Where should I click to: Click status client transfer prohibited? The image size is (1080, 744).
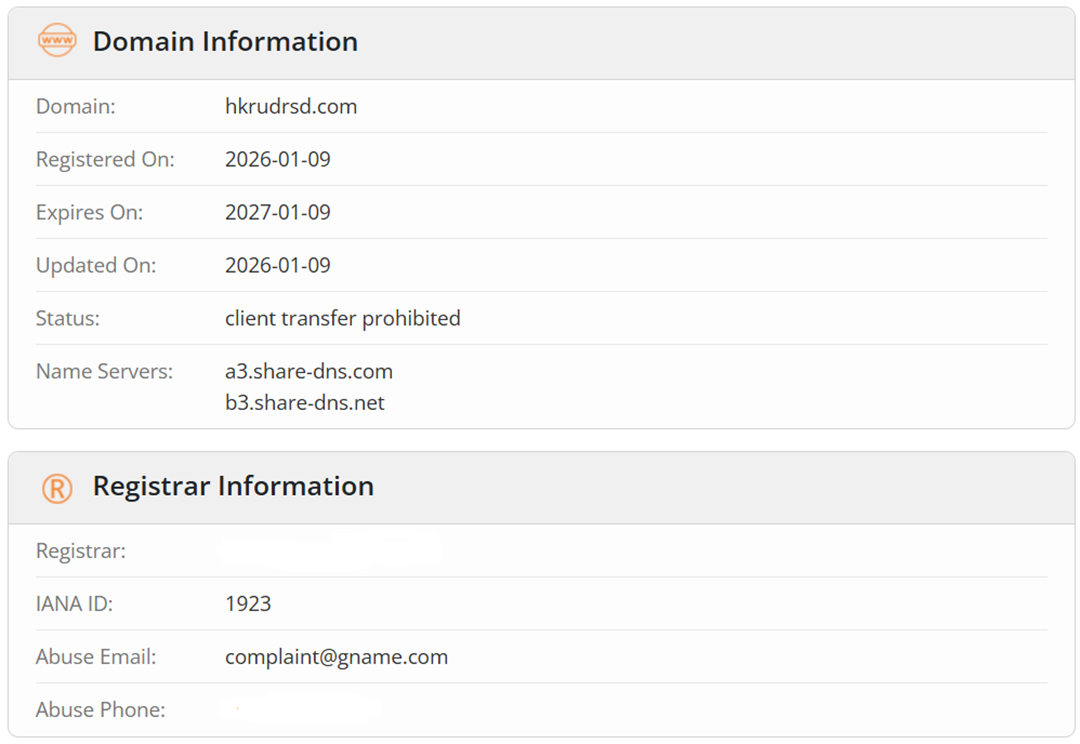[x=343, y=318]
